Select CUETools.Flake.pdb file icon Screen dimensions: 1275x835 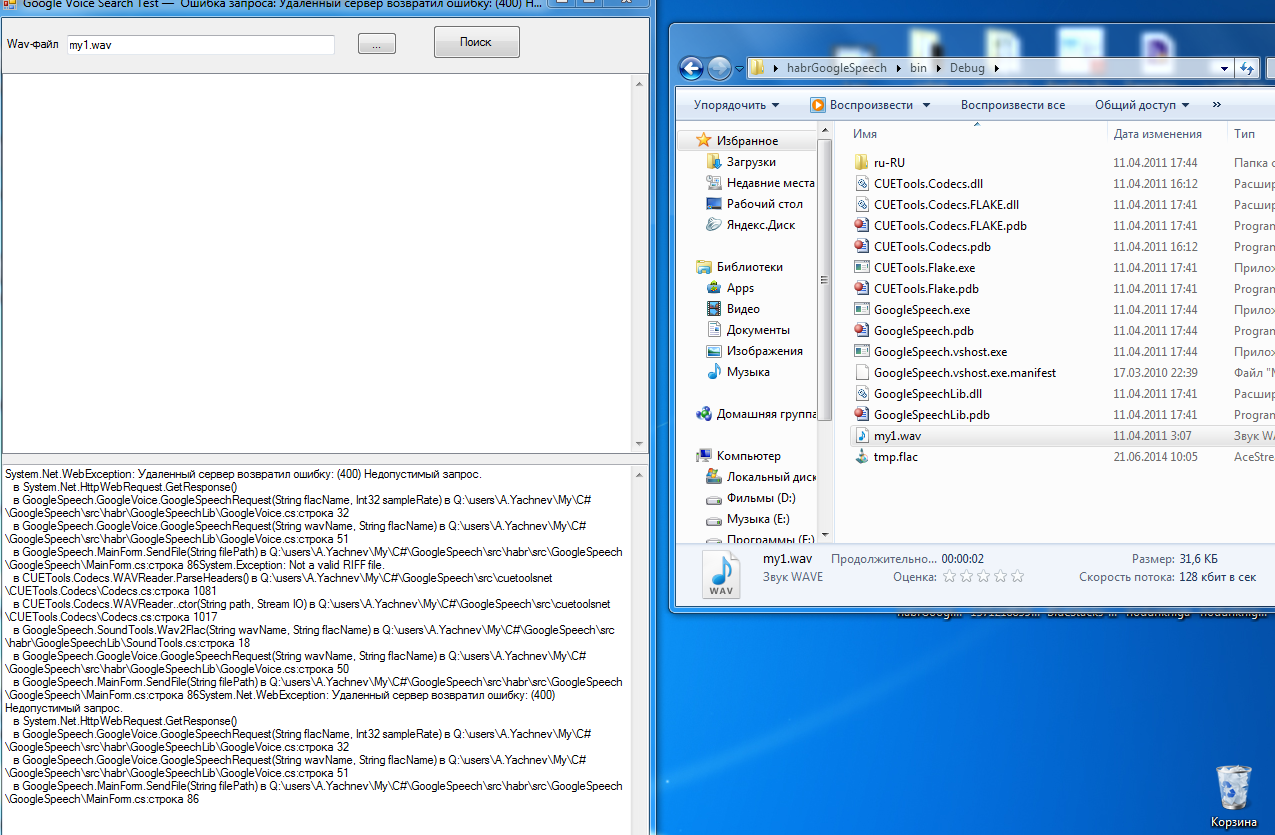pyautogui.click(x=862, y=288)
